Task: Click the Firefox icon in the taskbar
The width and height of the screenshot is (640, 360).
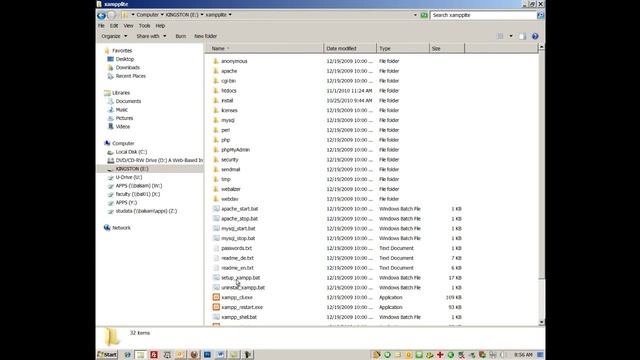Action: coord(194,355)
